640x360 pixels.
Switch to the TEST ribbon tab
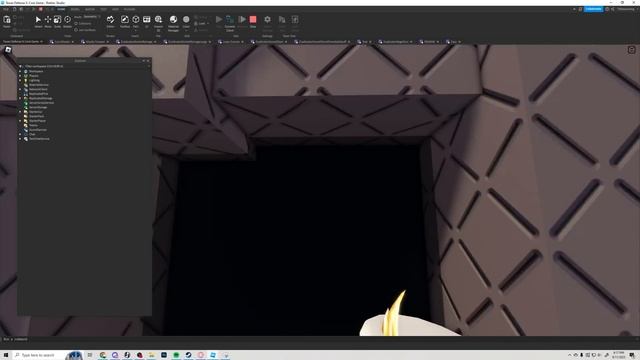coord(103,9)
